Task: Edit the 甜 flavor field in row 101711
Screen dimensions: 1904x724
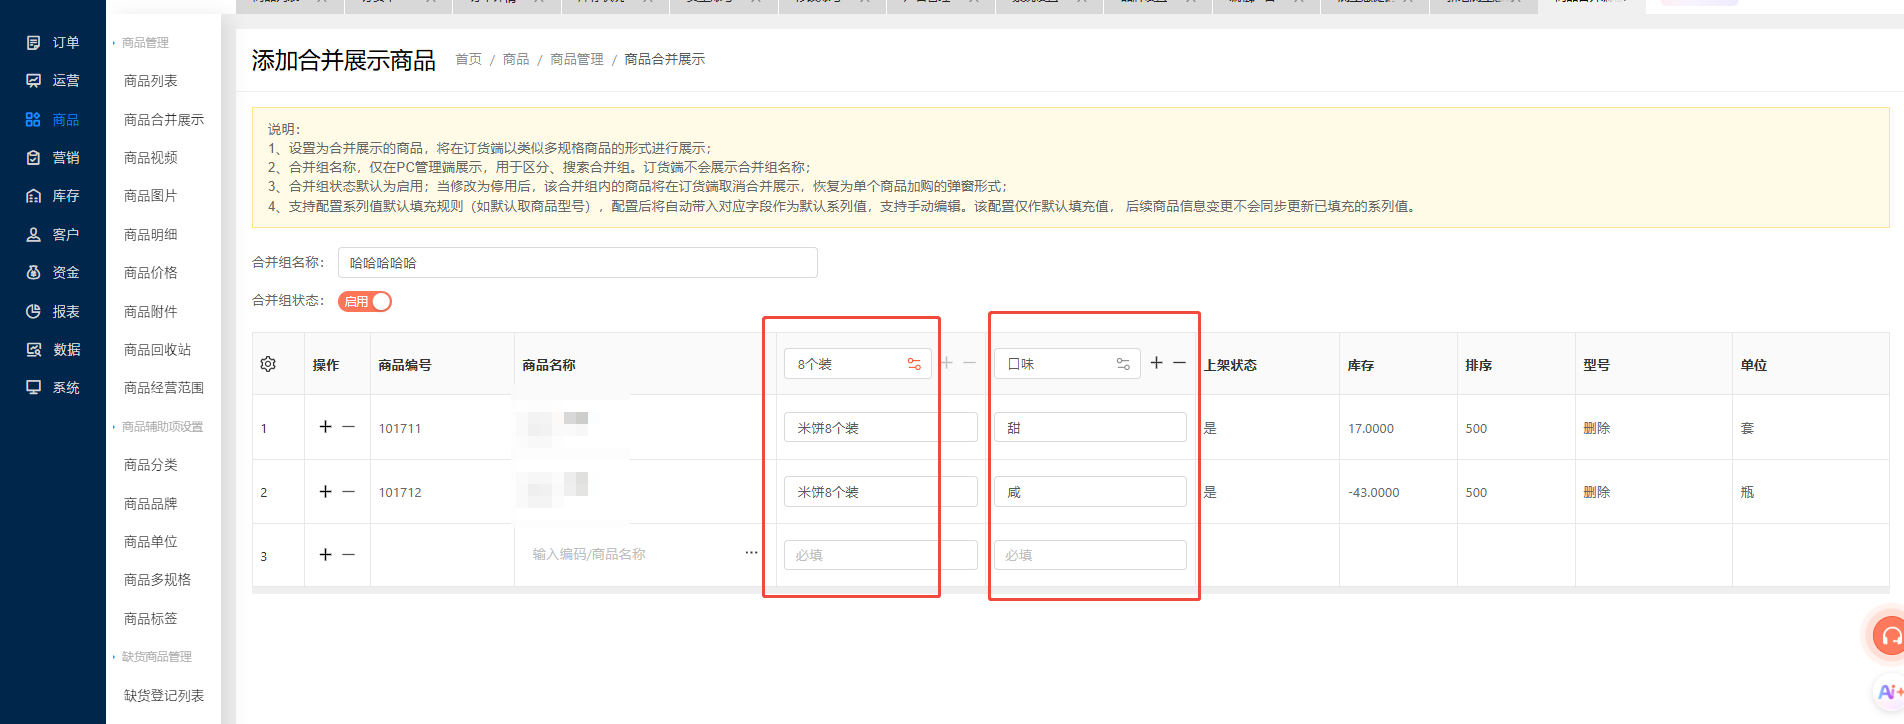Action: pyautogui.click(x=1090, y=427)
